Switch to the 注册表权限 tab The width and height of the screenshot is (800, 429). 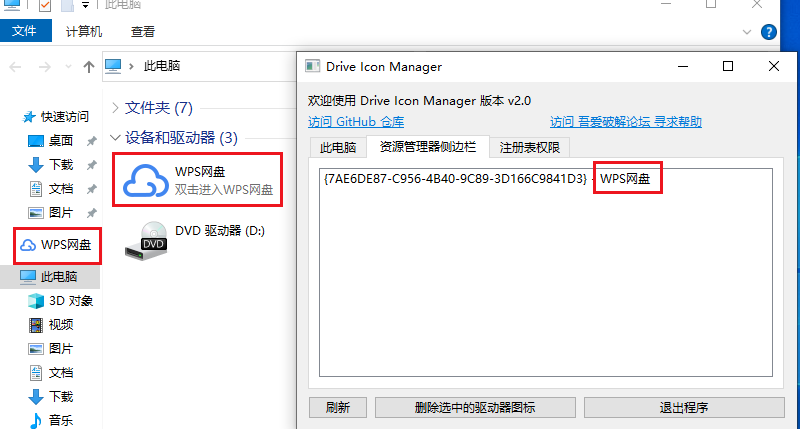(x=530, y=148)
